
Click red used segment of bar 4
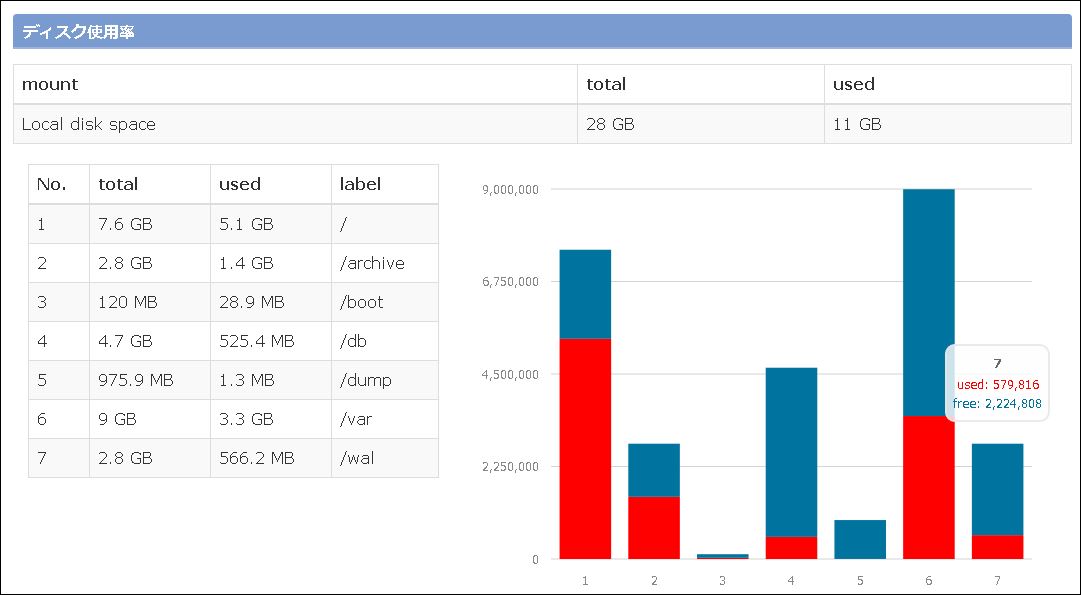point(791,548)
